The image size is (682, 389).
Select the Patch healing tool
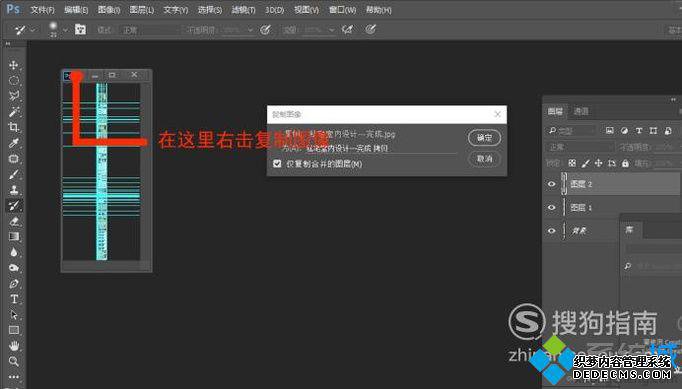pos(13,158)
